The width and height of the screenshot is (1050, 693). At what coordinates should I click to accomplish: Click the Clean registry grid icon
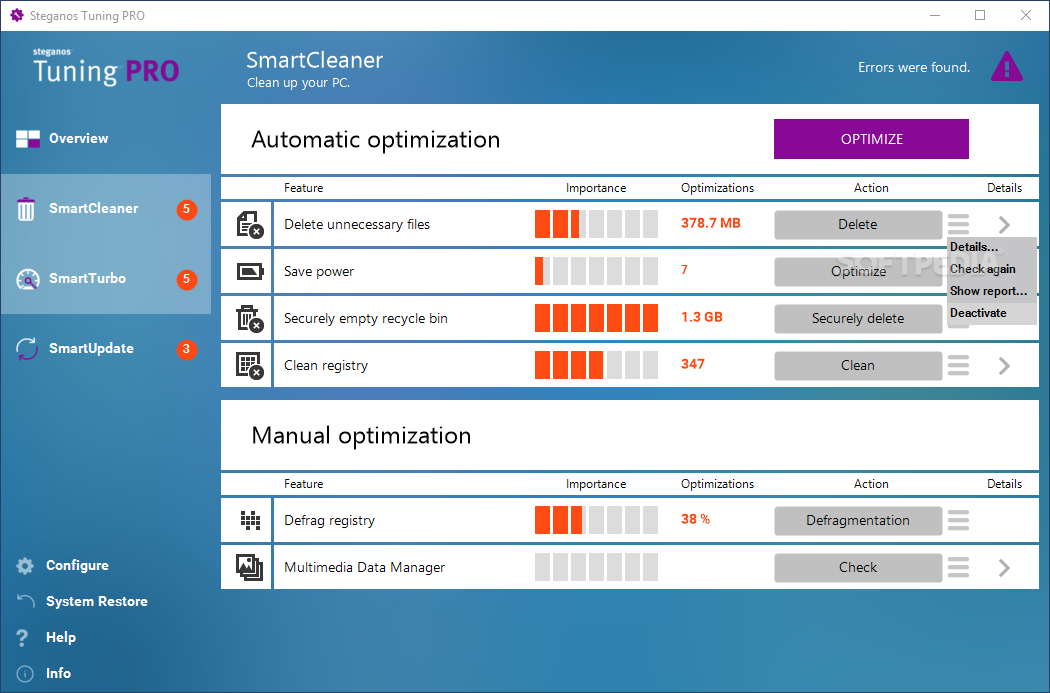(x=250, y=366)
